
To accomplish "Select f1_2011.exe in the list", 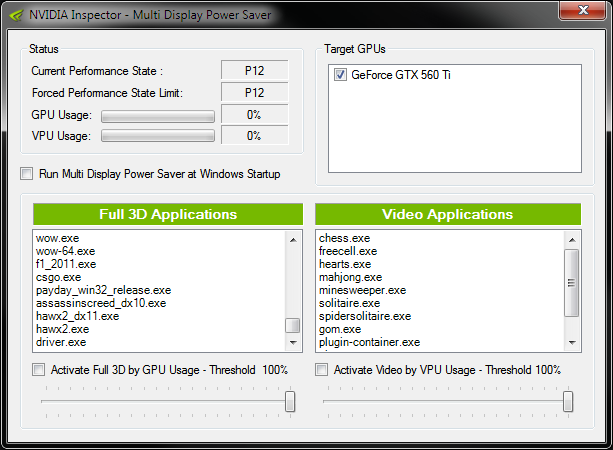I will (66, 264).
